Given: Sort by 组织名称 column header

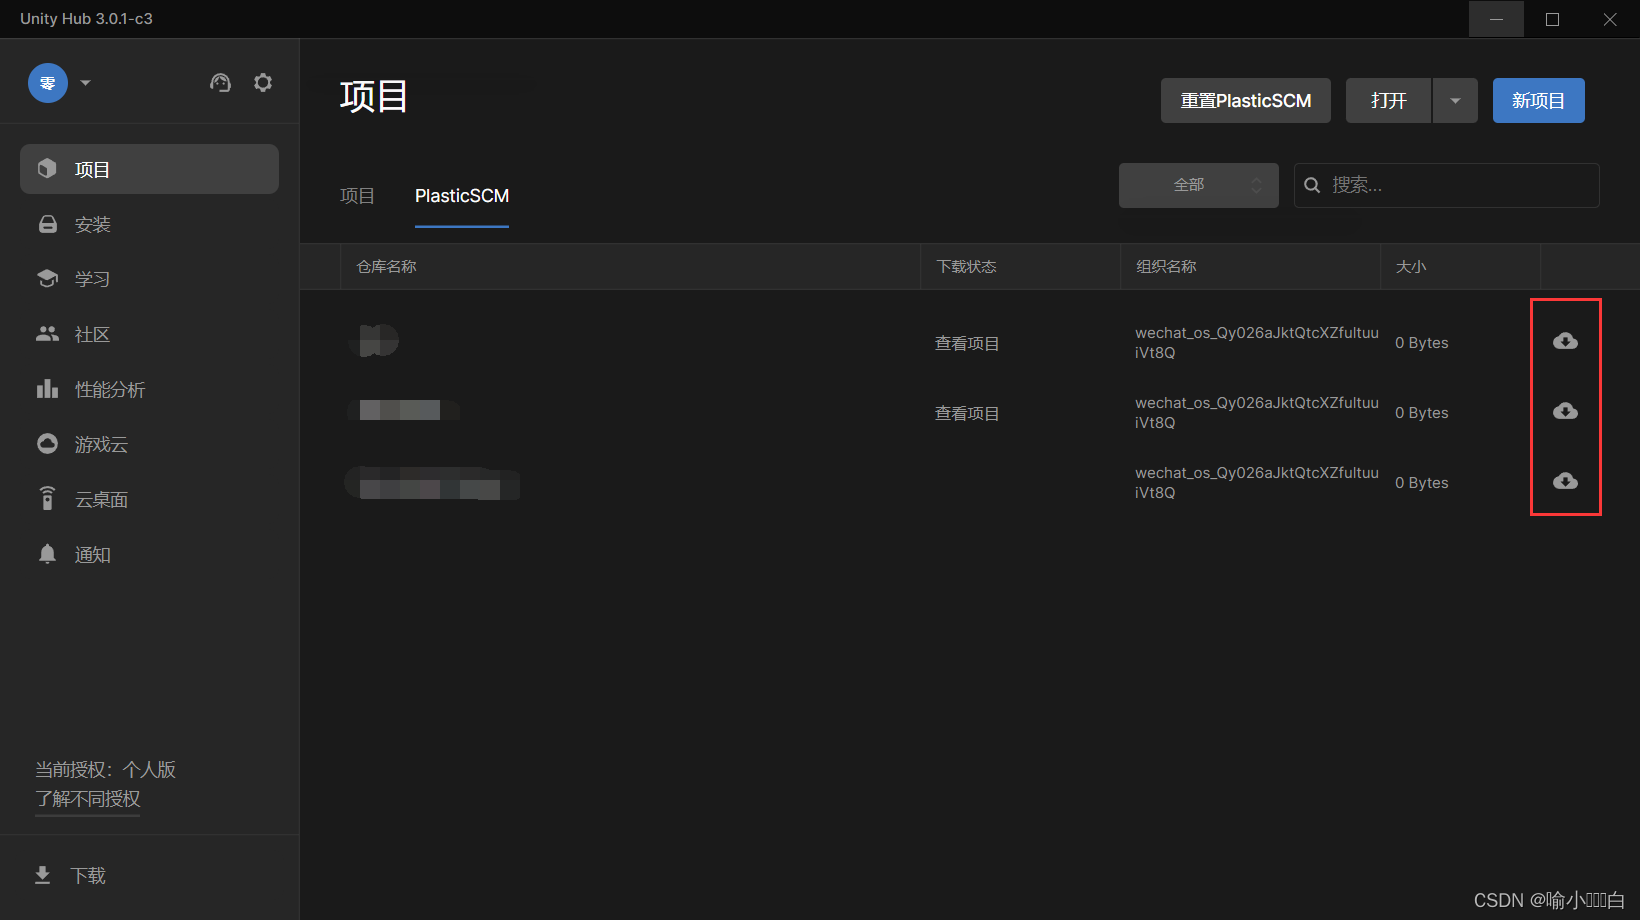Looking at the screenshot, I should pos(1166,267).
